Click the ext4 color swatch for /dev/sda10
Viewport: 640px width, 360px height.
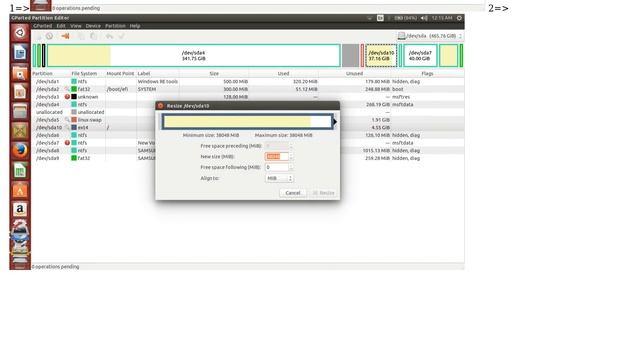click(x=74, y=127)
